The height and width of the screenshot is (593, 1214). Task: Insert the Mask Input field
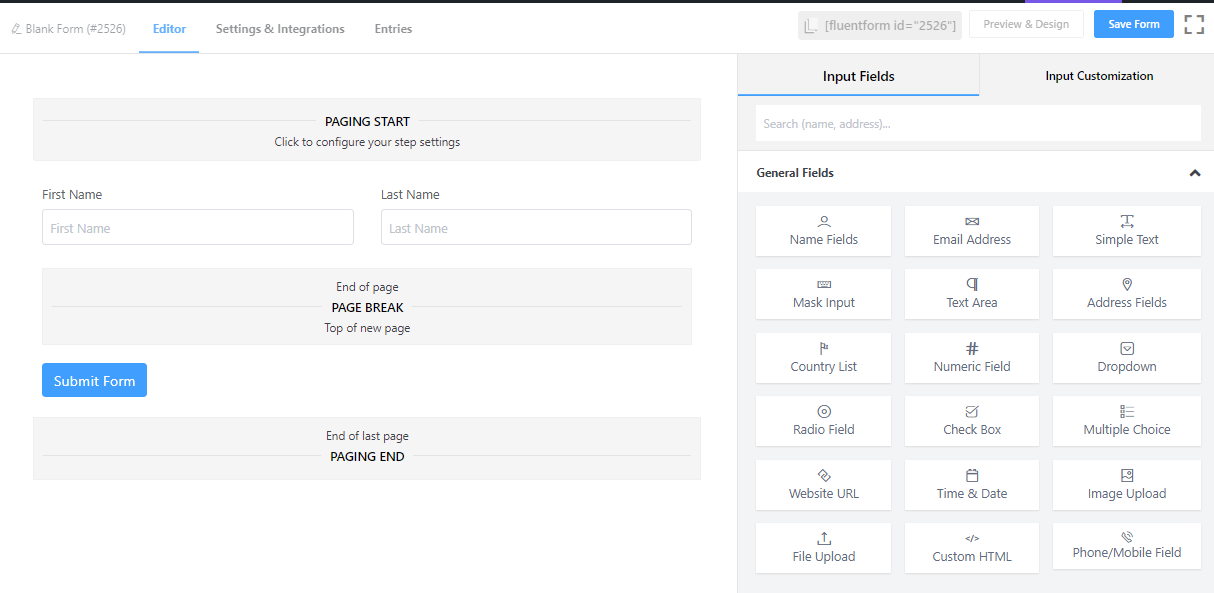[823, 294]
